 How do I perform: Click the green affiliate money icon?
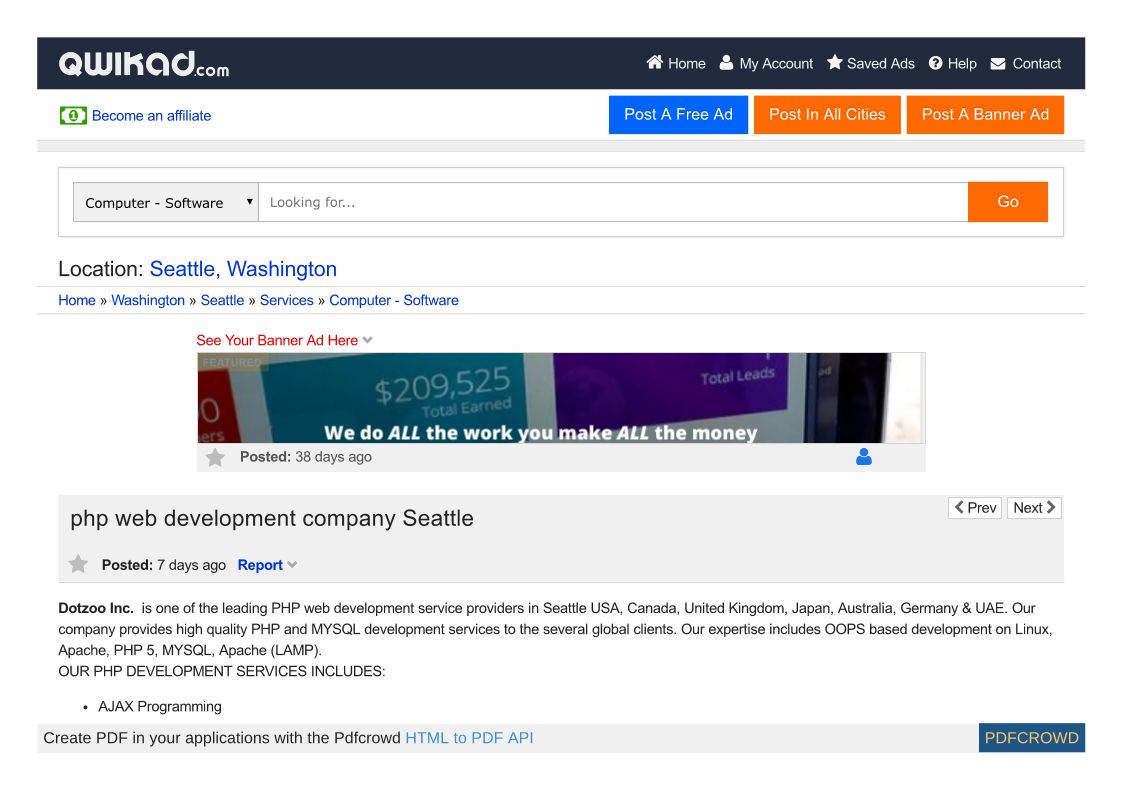tap(73, 116)
